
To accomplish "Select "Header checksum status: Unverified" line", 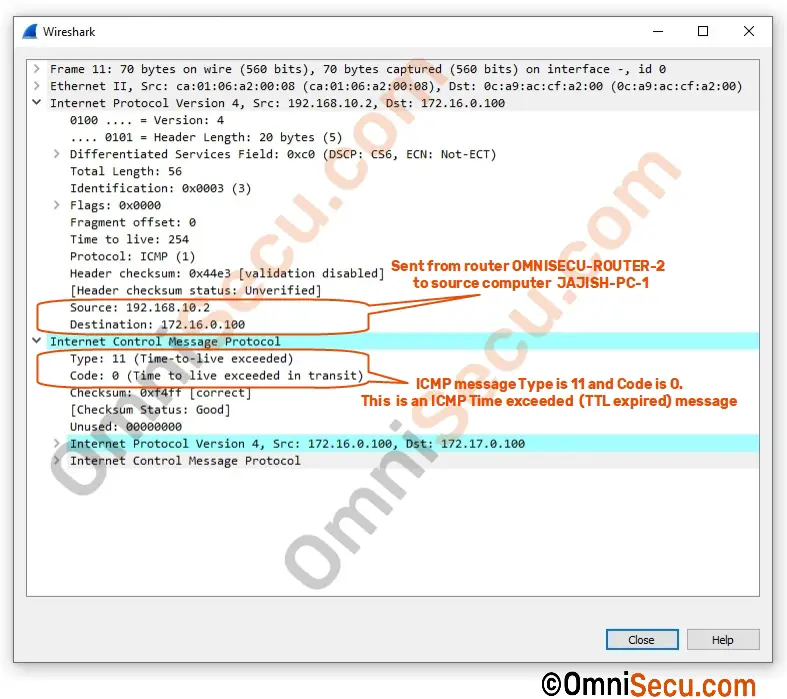I will coord(195,291).
